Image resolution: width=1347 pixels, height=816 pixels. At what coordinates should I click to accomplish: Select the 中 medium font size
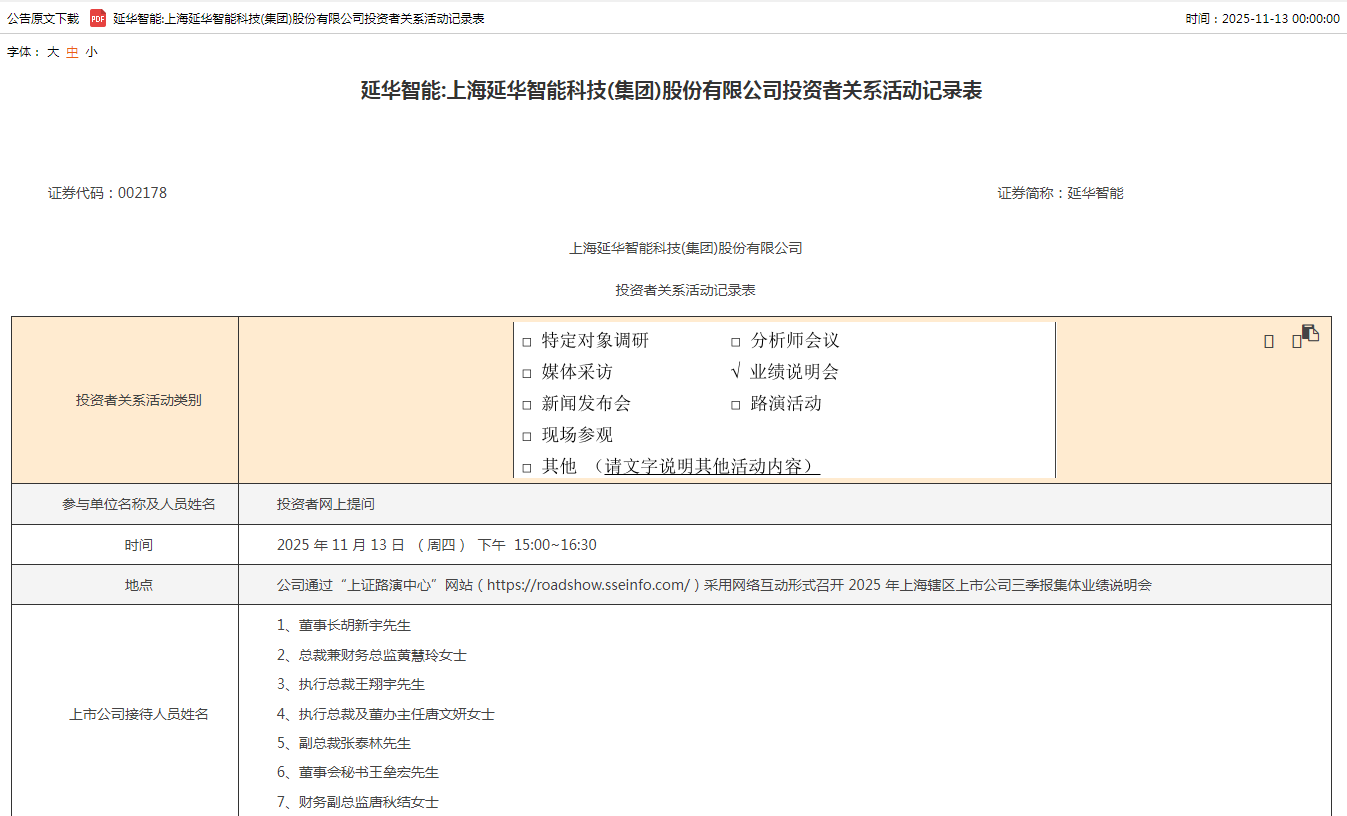click(x=72, y=52)
